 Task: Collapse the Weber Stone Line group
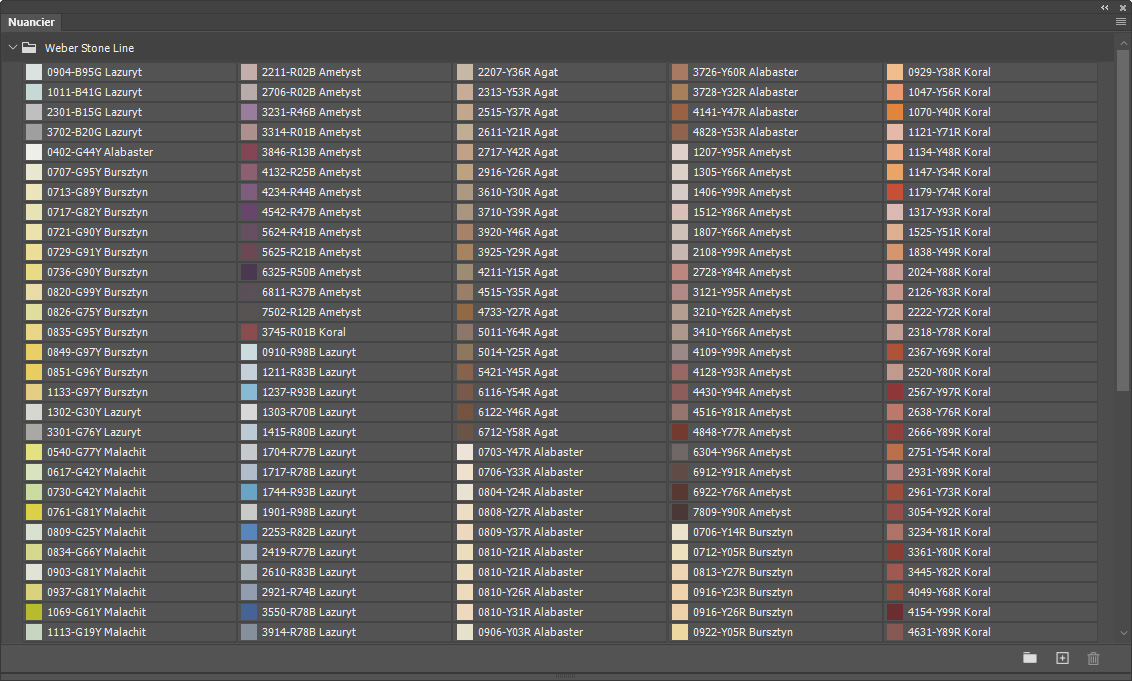click(x=12, y=48)
